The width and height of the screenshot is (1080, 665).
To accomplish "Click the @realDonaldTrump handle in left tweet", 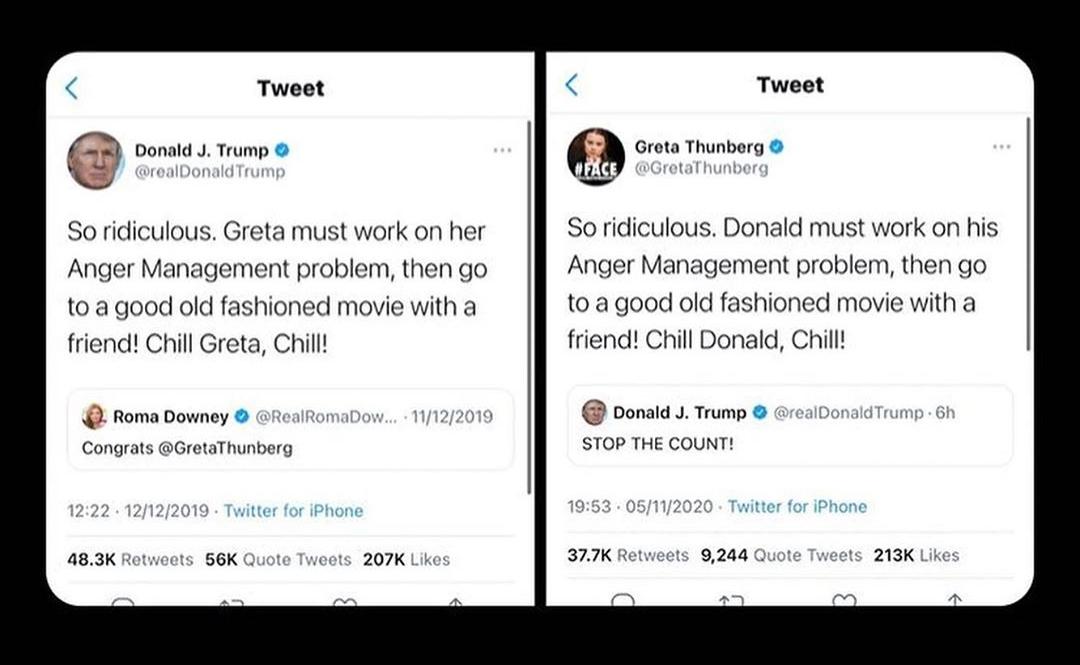I will (210, 172).
